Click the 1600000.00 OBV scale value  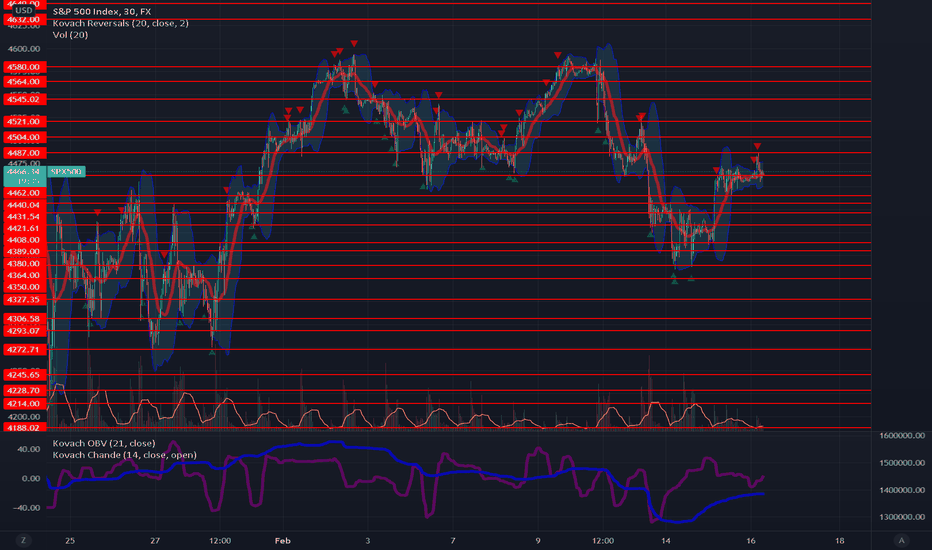(902, 435)
